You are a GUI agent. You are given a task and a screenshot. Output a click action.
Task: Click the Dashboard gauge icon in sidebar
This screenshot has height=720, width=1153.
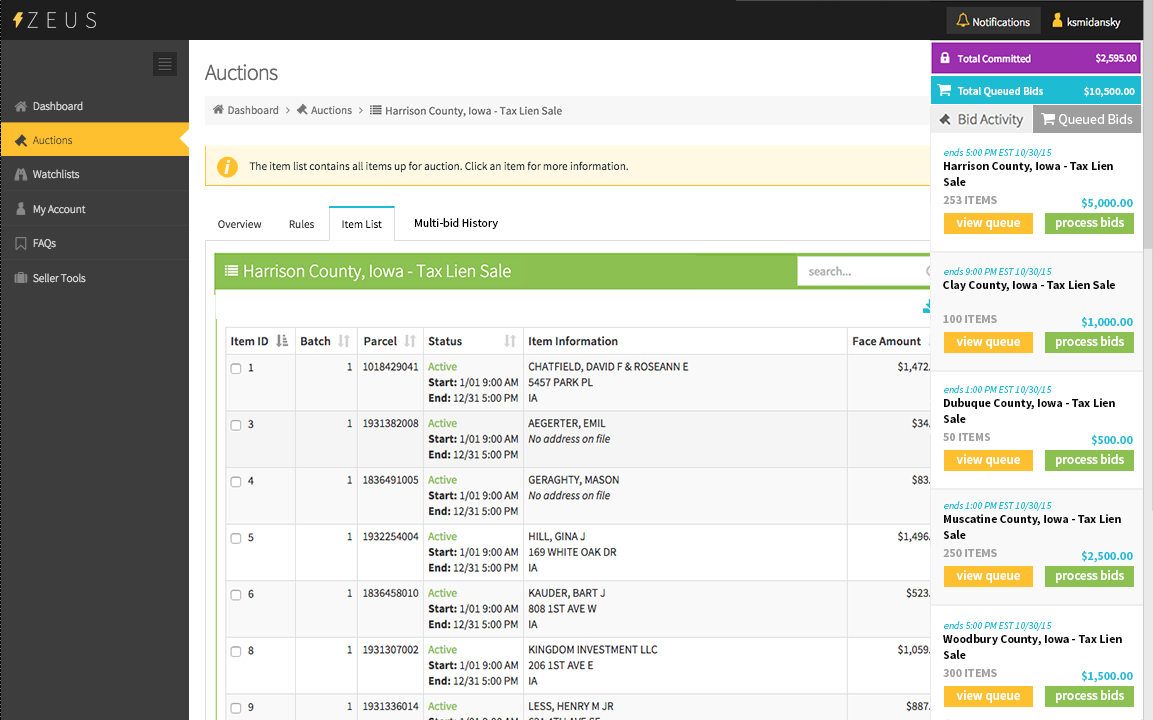pos(21,106)
